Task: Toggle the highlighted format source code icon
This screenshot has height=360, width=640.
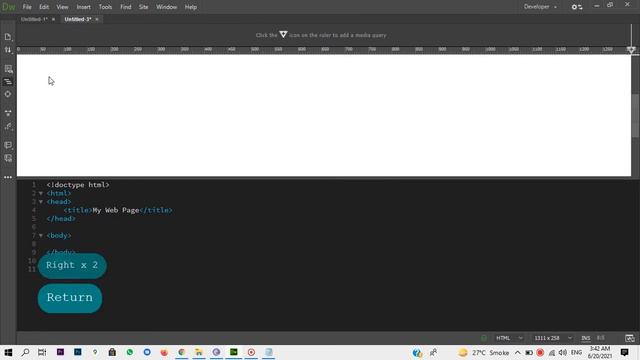Action: (8, 82)
